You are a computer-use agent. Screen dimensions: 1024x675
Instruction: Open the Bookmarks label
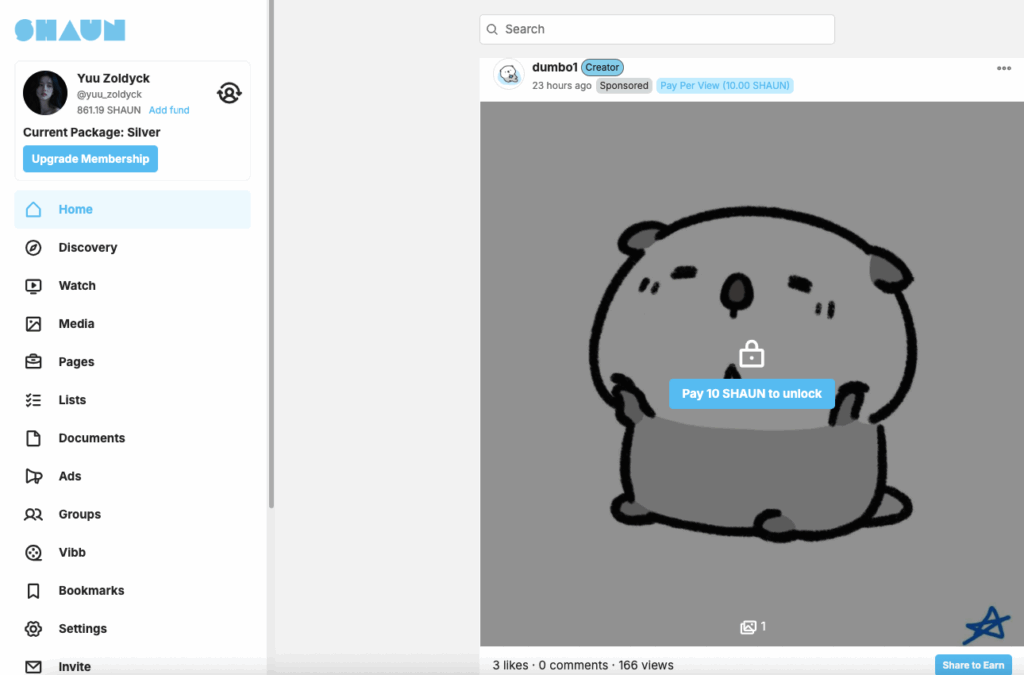[x=91, y=591]
